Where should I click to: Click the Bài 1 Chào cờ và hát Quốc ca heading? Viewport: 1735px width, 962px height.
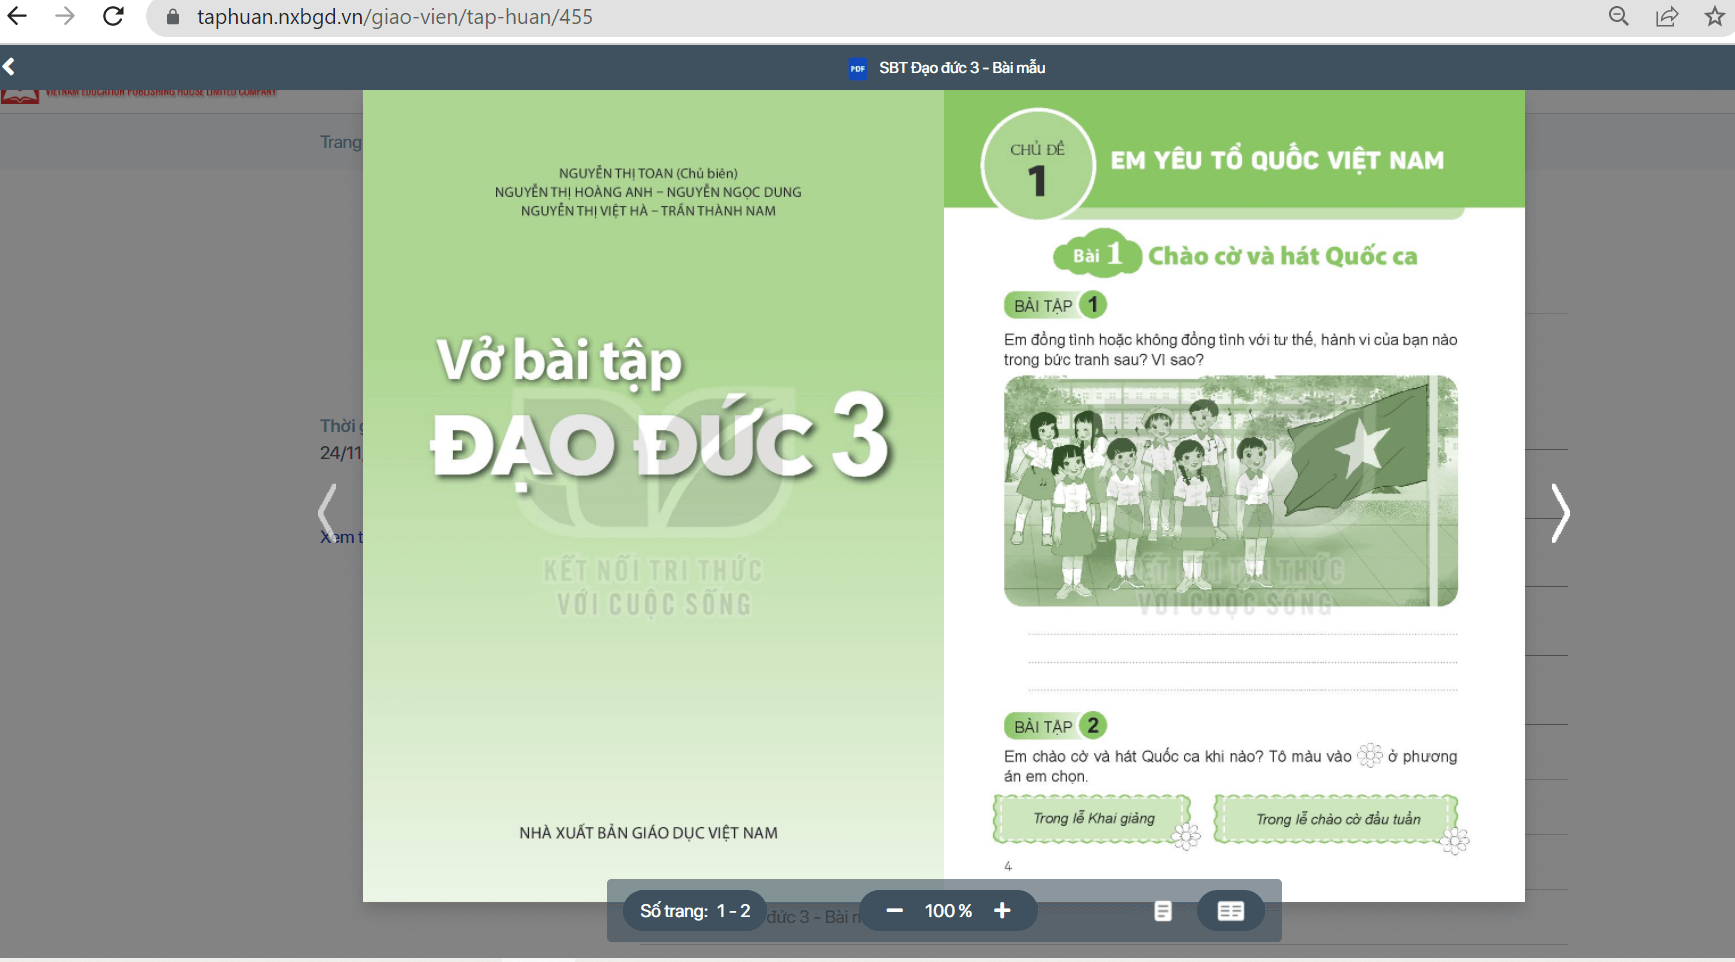point(1235,256)
